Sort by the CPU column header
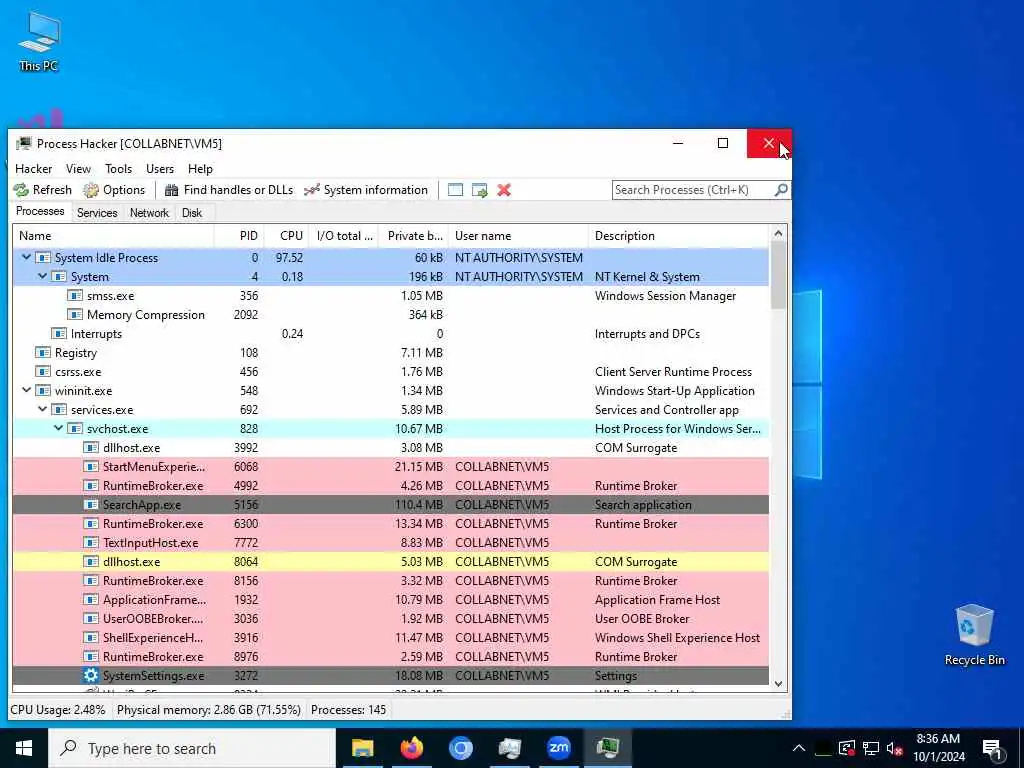1024x768 pixels. (287, 236)
